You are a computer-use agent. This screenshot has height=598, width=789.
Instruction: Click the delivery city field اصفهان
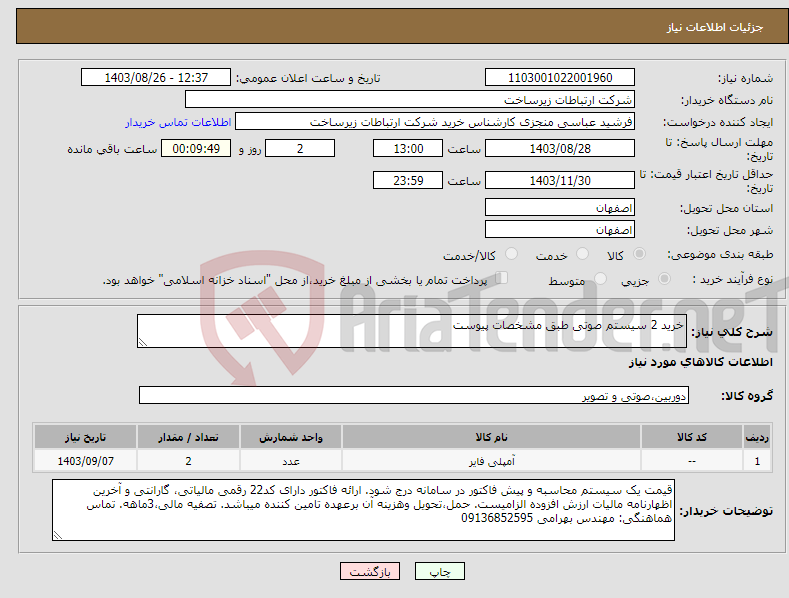[x=560, y=230]
